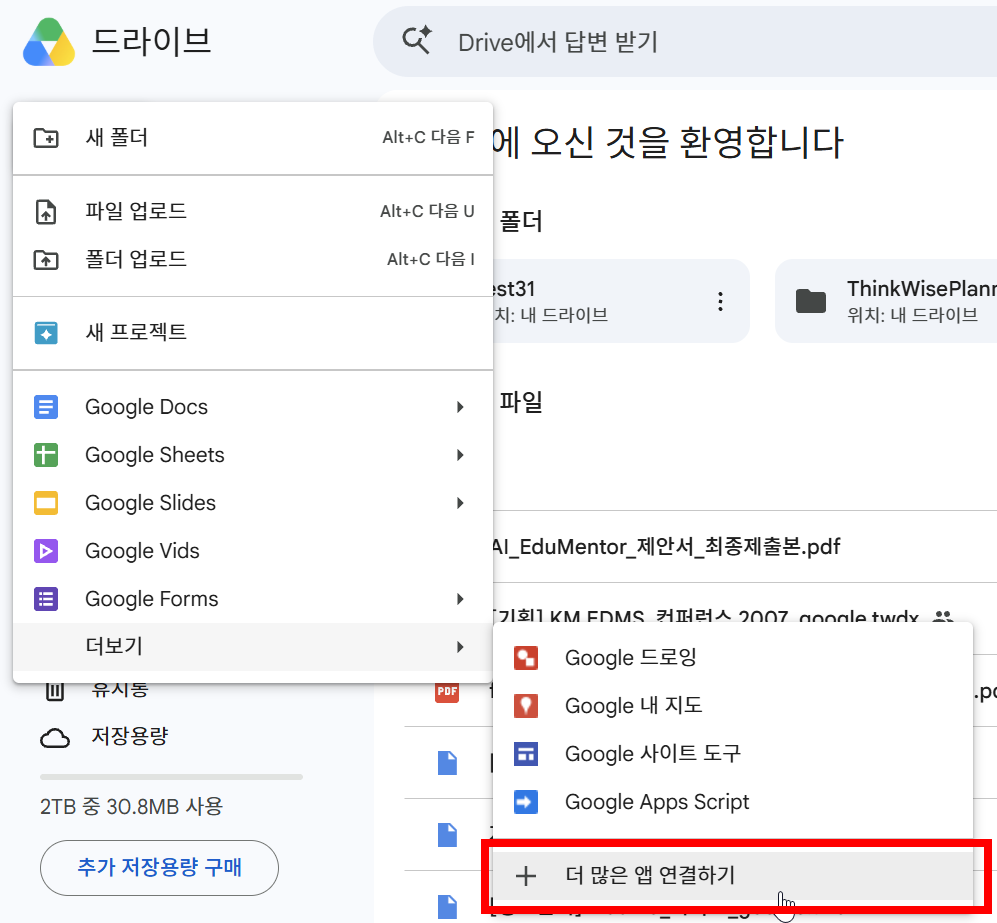Select Google 드로잉 from submenu
This screenshot has height=923, width=997.
click(733, 658)
